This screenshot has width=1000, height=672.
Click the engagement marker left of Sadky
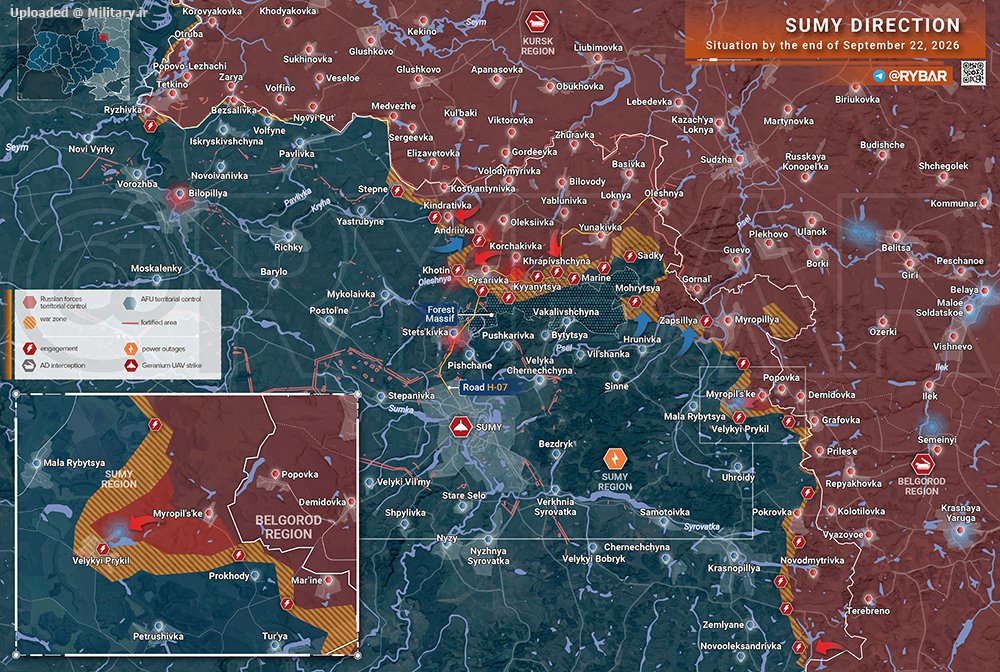pos(629,256)
